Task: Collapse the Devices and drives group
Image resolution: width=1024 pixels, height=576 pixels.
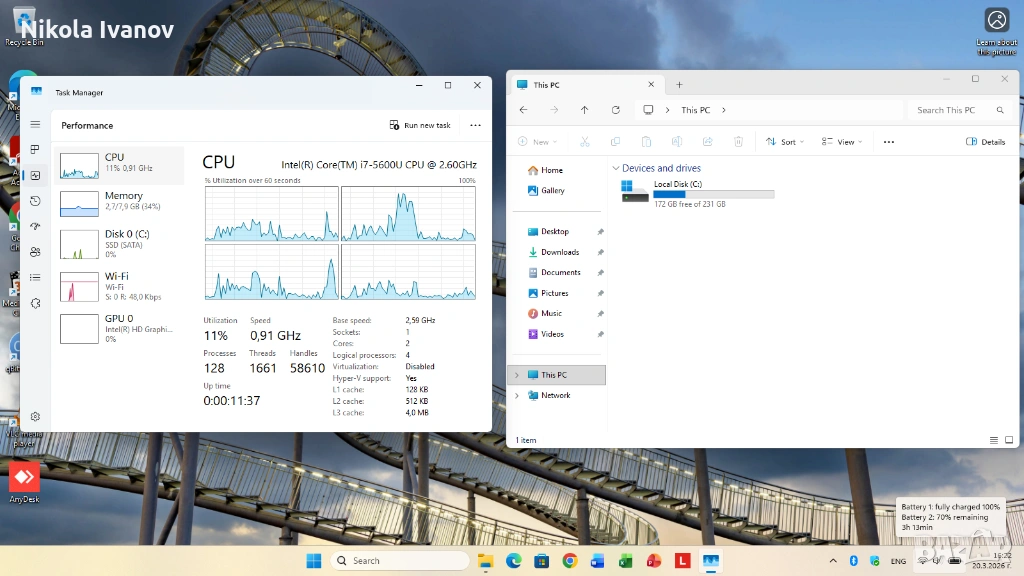Action: [x=615, y=168]
